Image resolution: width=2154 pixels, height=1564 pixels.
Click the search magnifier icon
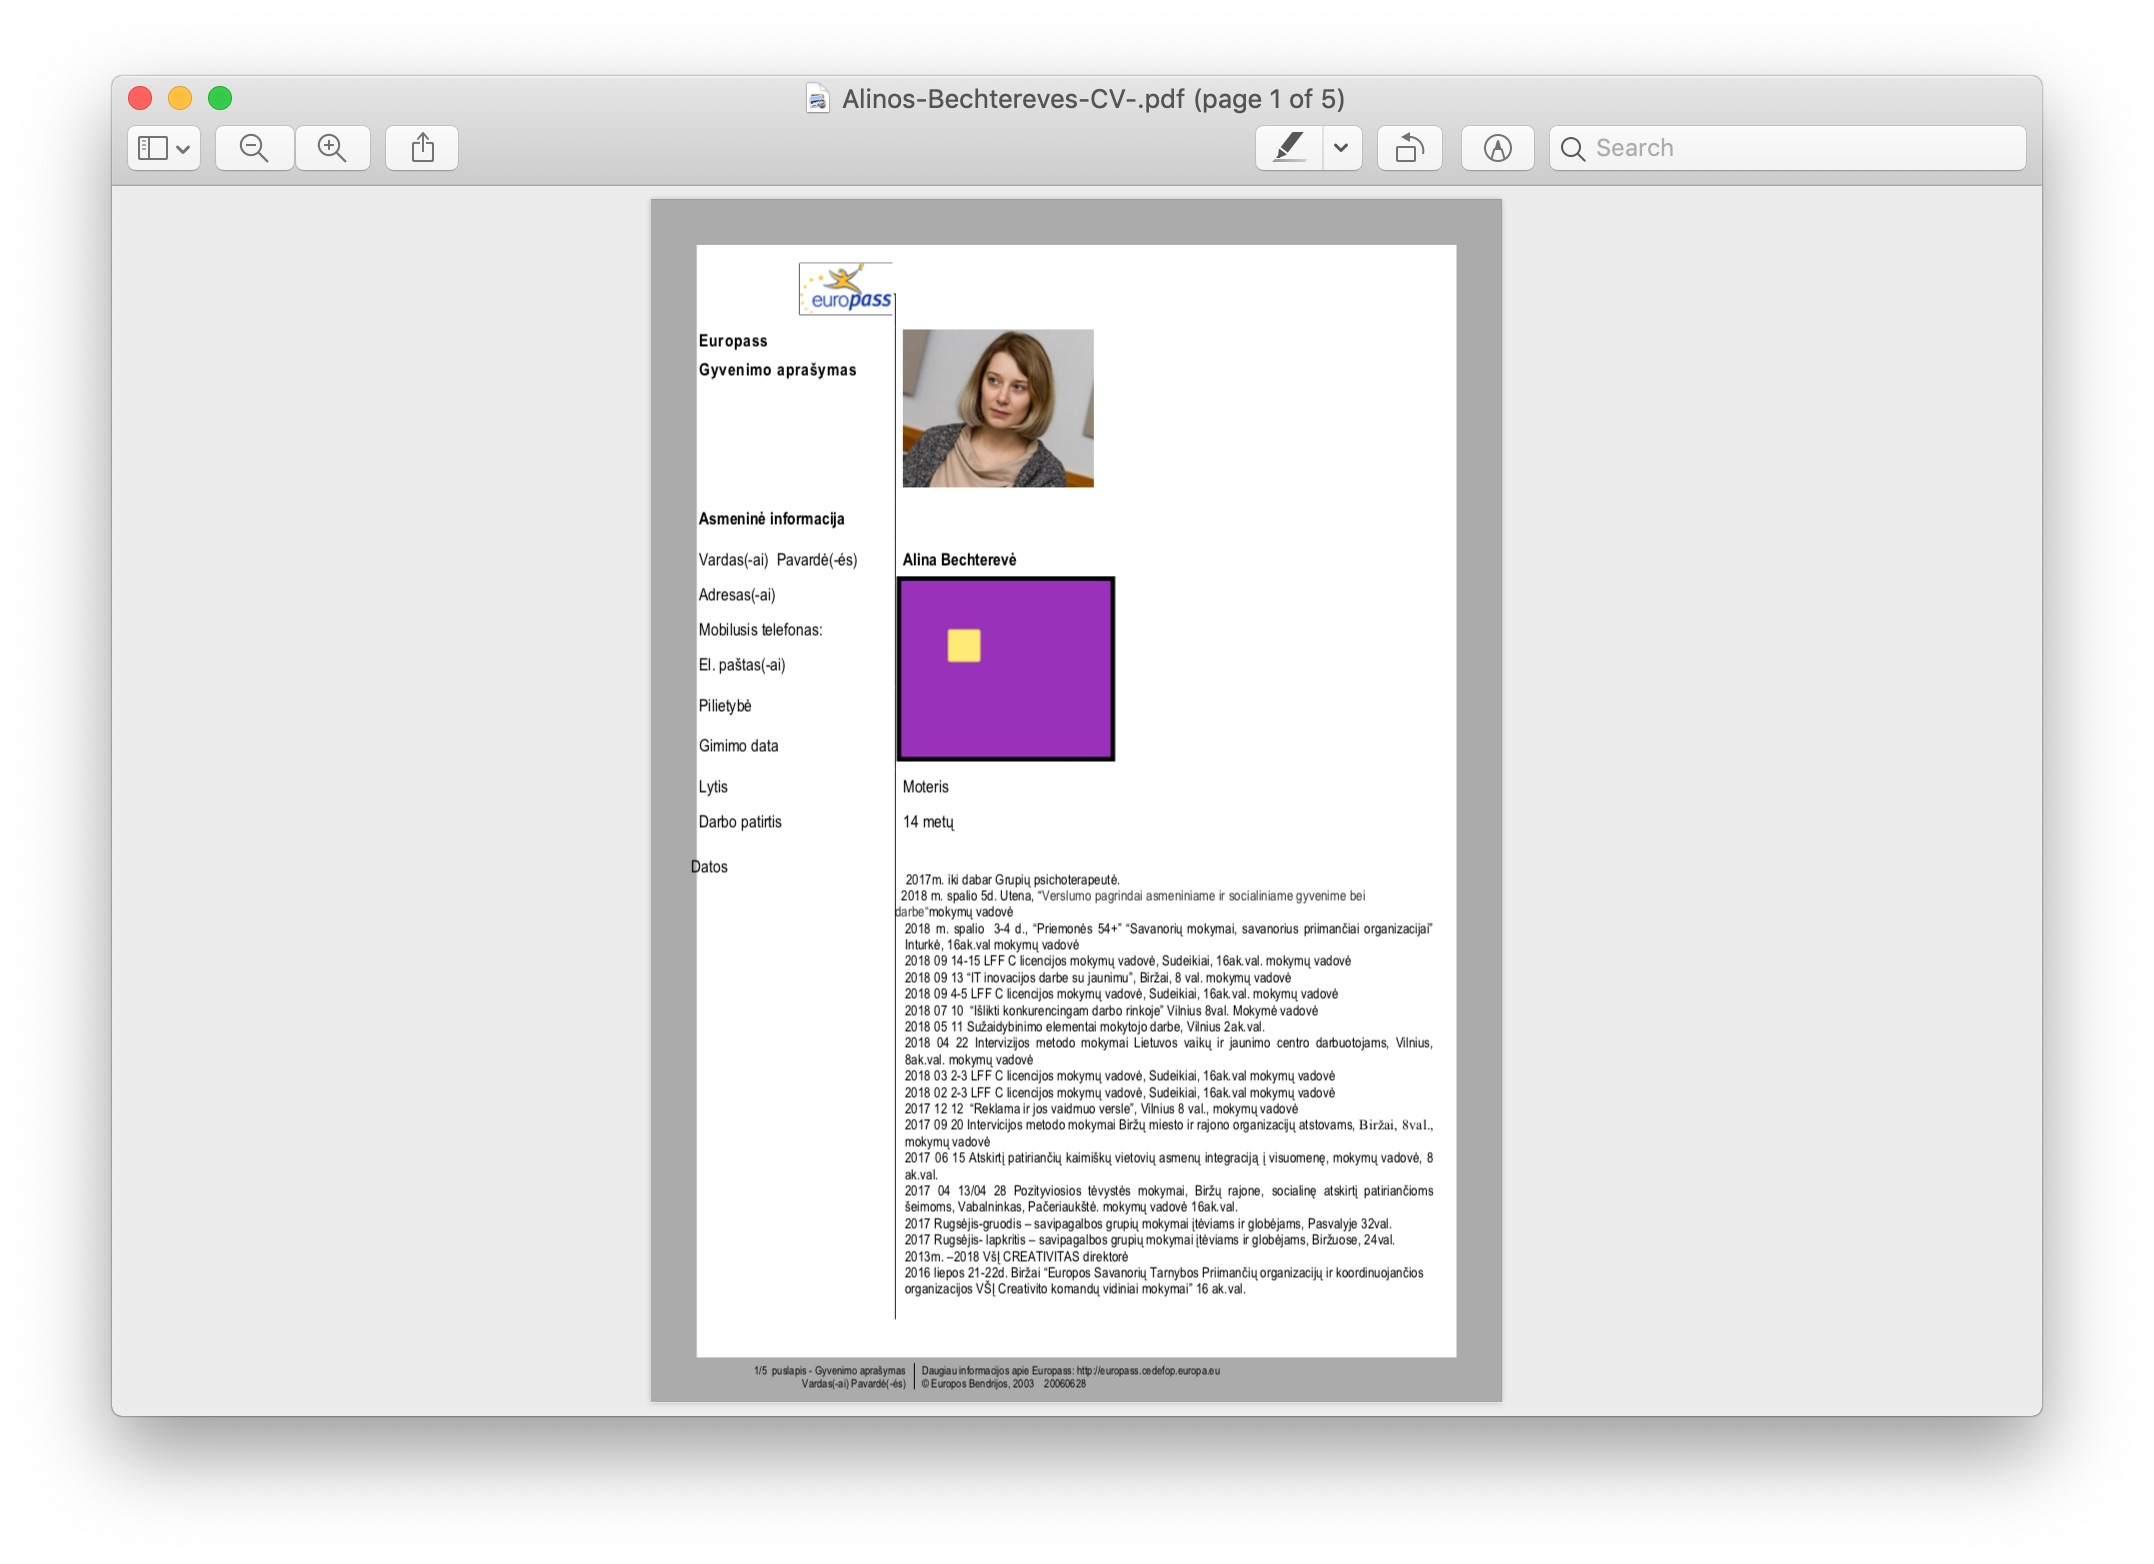[x=1572, y=149]
